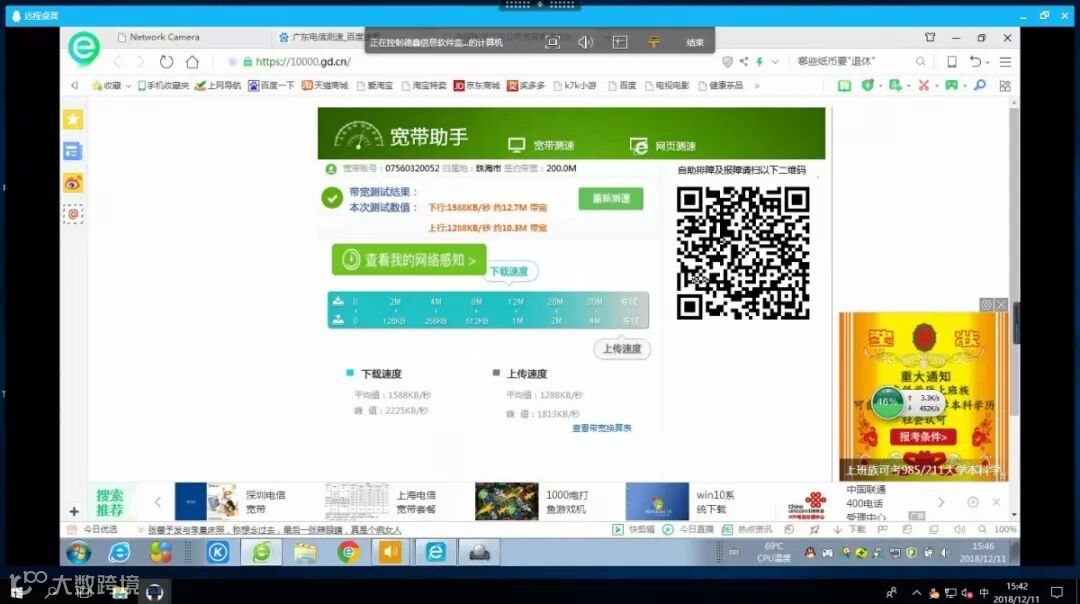Click the green 46% accelerator ball
The height and width of the screenshot is (604, 1080).
[887, 402]
